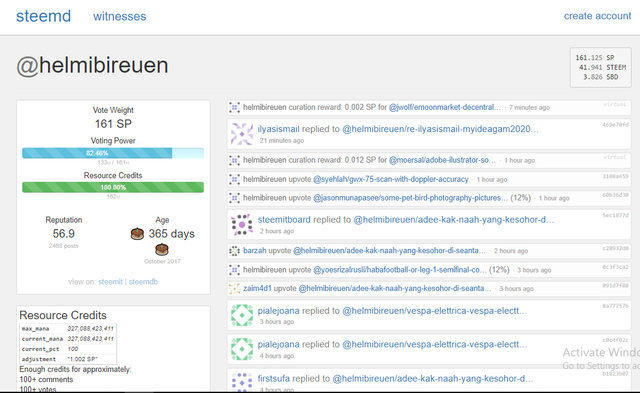This screenshot has width=640, height=393.
Task: Click avatar icon beside syehlah upvote row
Action: (x=234, y=179)
